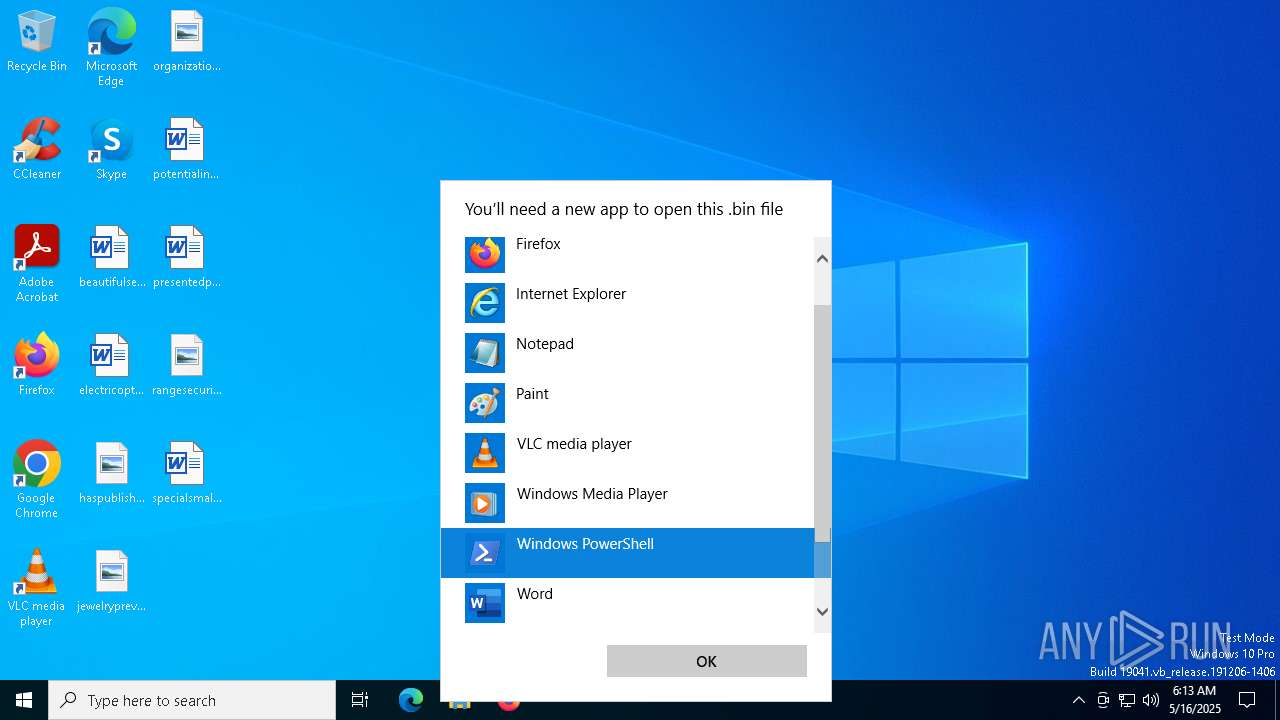The height and width of the screenshot is (720, 1280).
Task: Select the specialsmal... Word document
Action: [186, 473]
